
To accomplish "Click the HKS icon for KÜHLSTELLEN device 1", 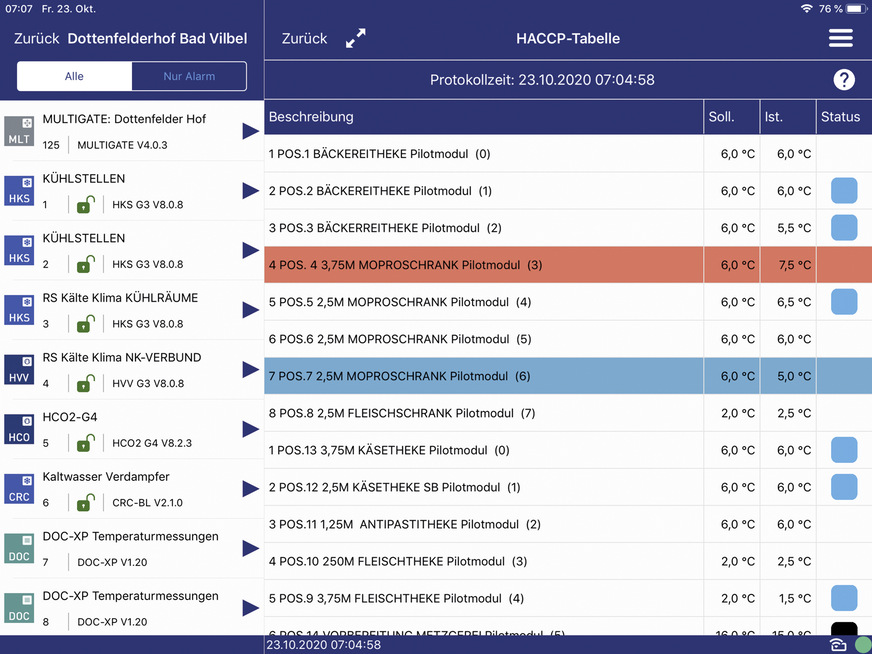I will point(20,190).
